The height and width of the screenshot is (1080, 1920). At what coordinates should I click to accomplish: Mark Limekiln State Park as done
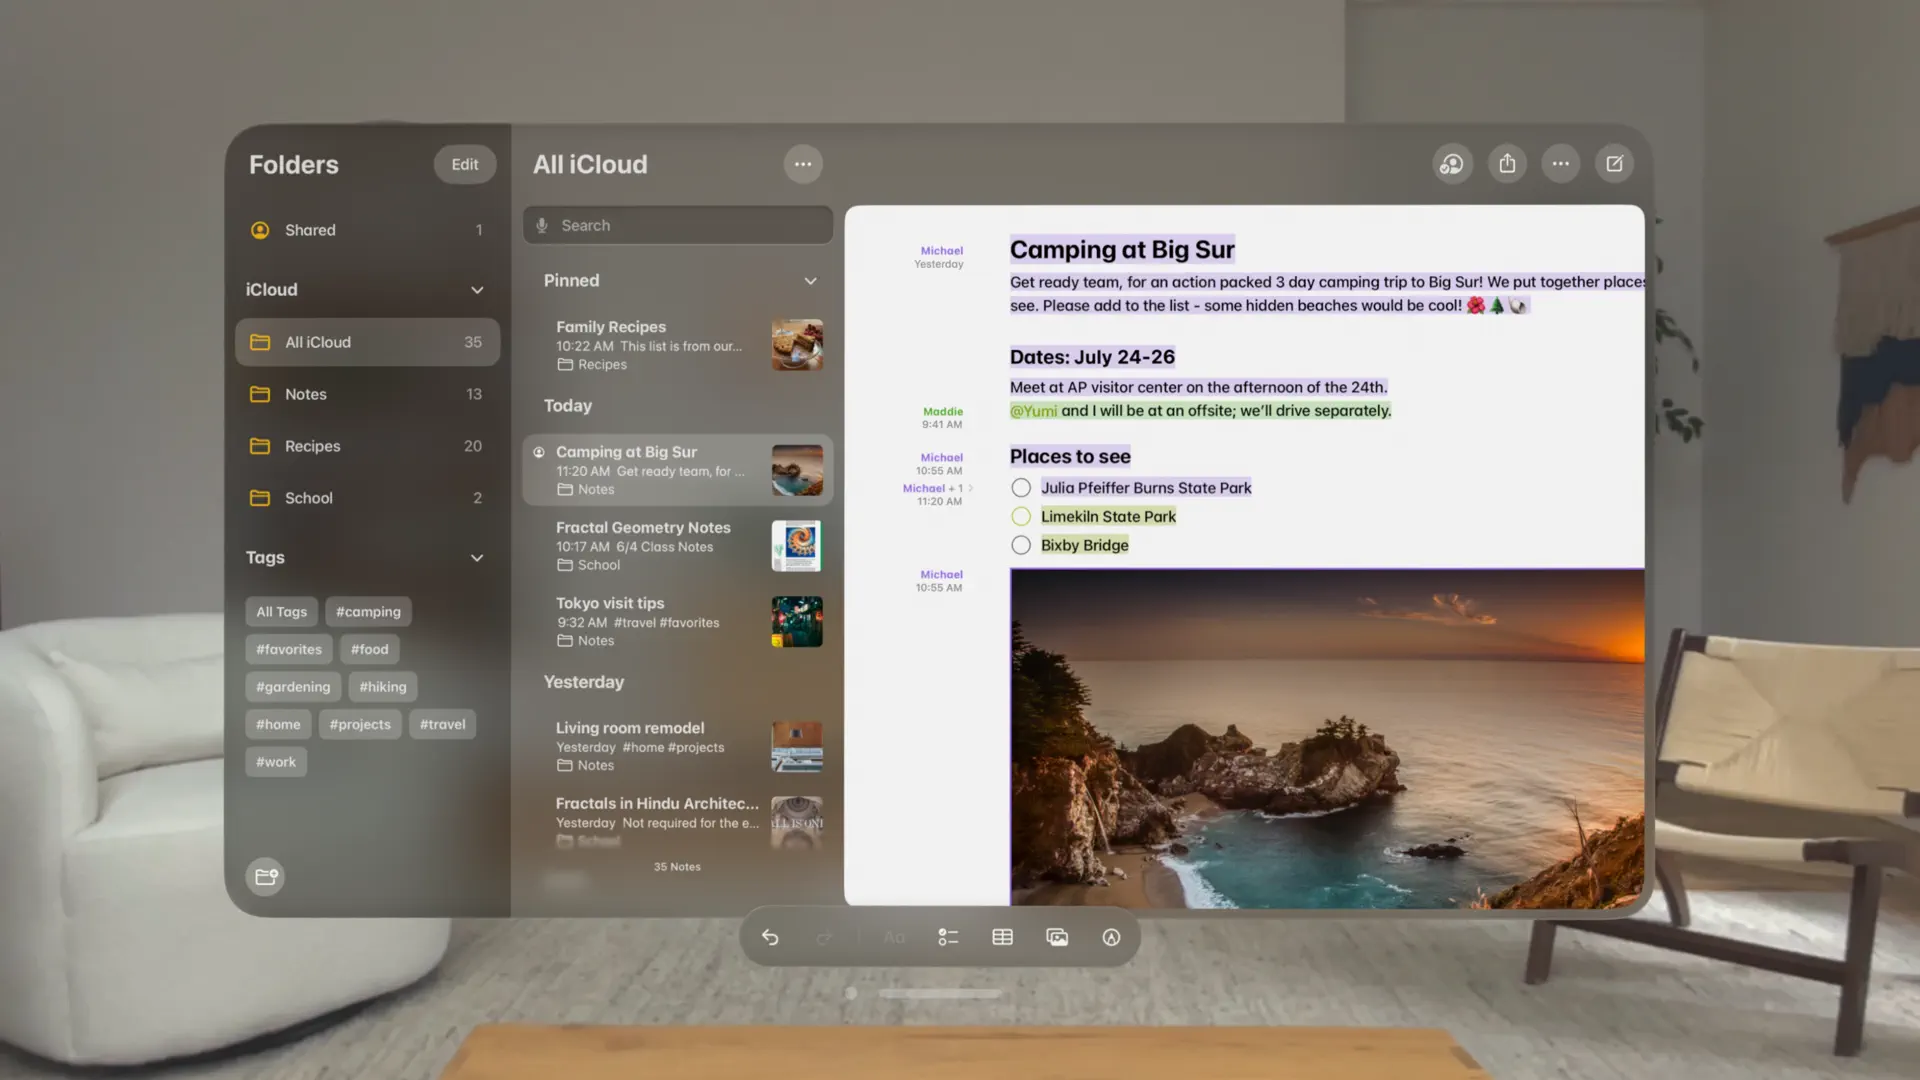click(1021, 516)
